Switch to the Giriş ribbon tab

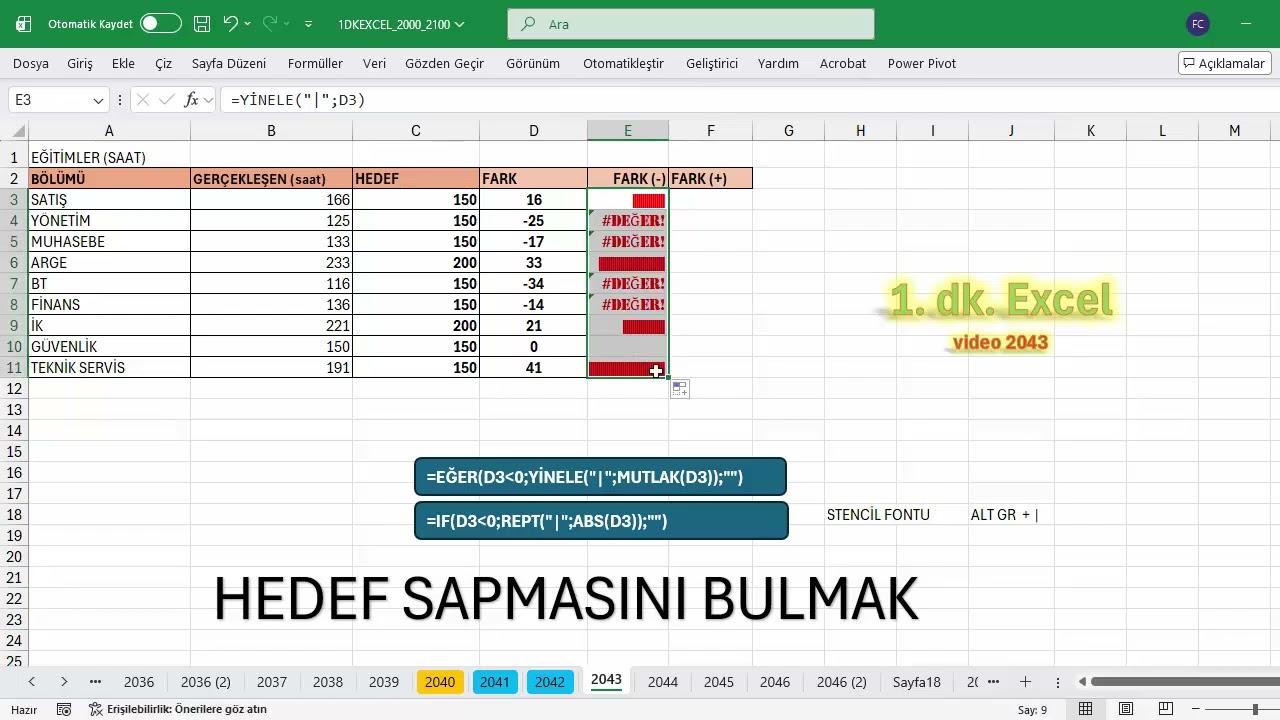(80, 63)
